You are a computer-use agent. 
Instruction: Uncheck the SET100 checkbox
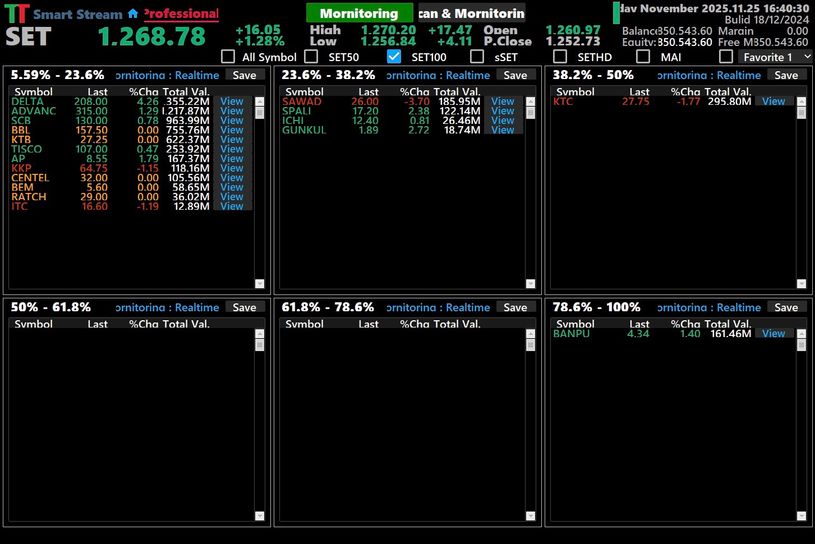(x=394, y=57)
